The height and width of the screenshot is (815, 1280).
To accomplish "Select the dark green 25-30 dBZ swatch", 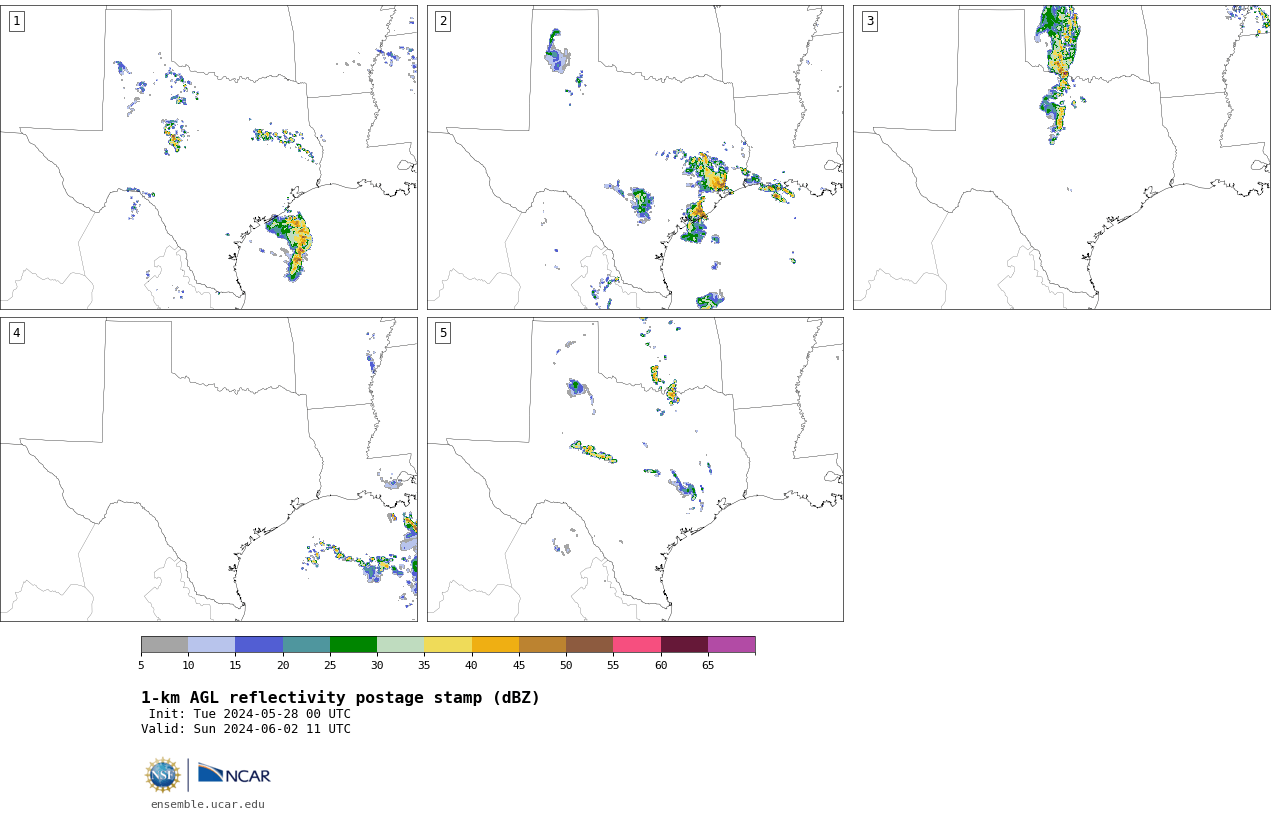I will click(353, 644).
